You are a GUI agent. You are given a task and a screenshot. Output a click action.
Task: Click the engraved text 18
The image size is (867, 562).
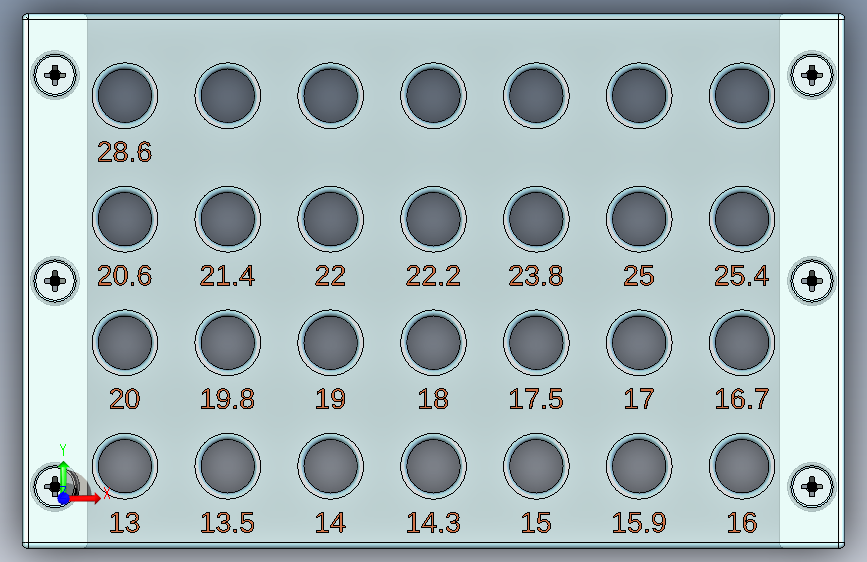pos(433,399)
